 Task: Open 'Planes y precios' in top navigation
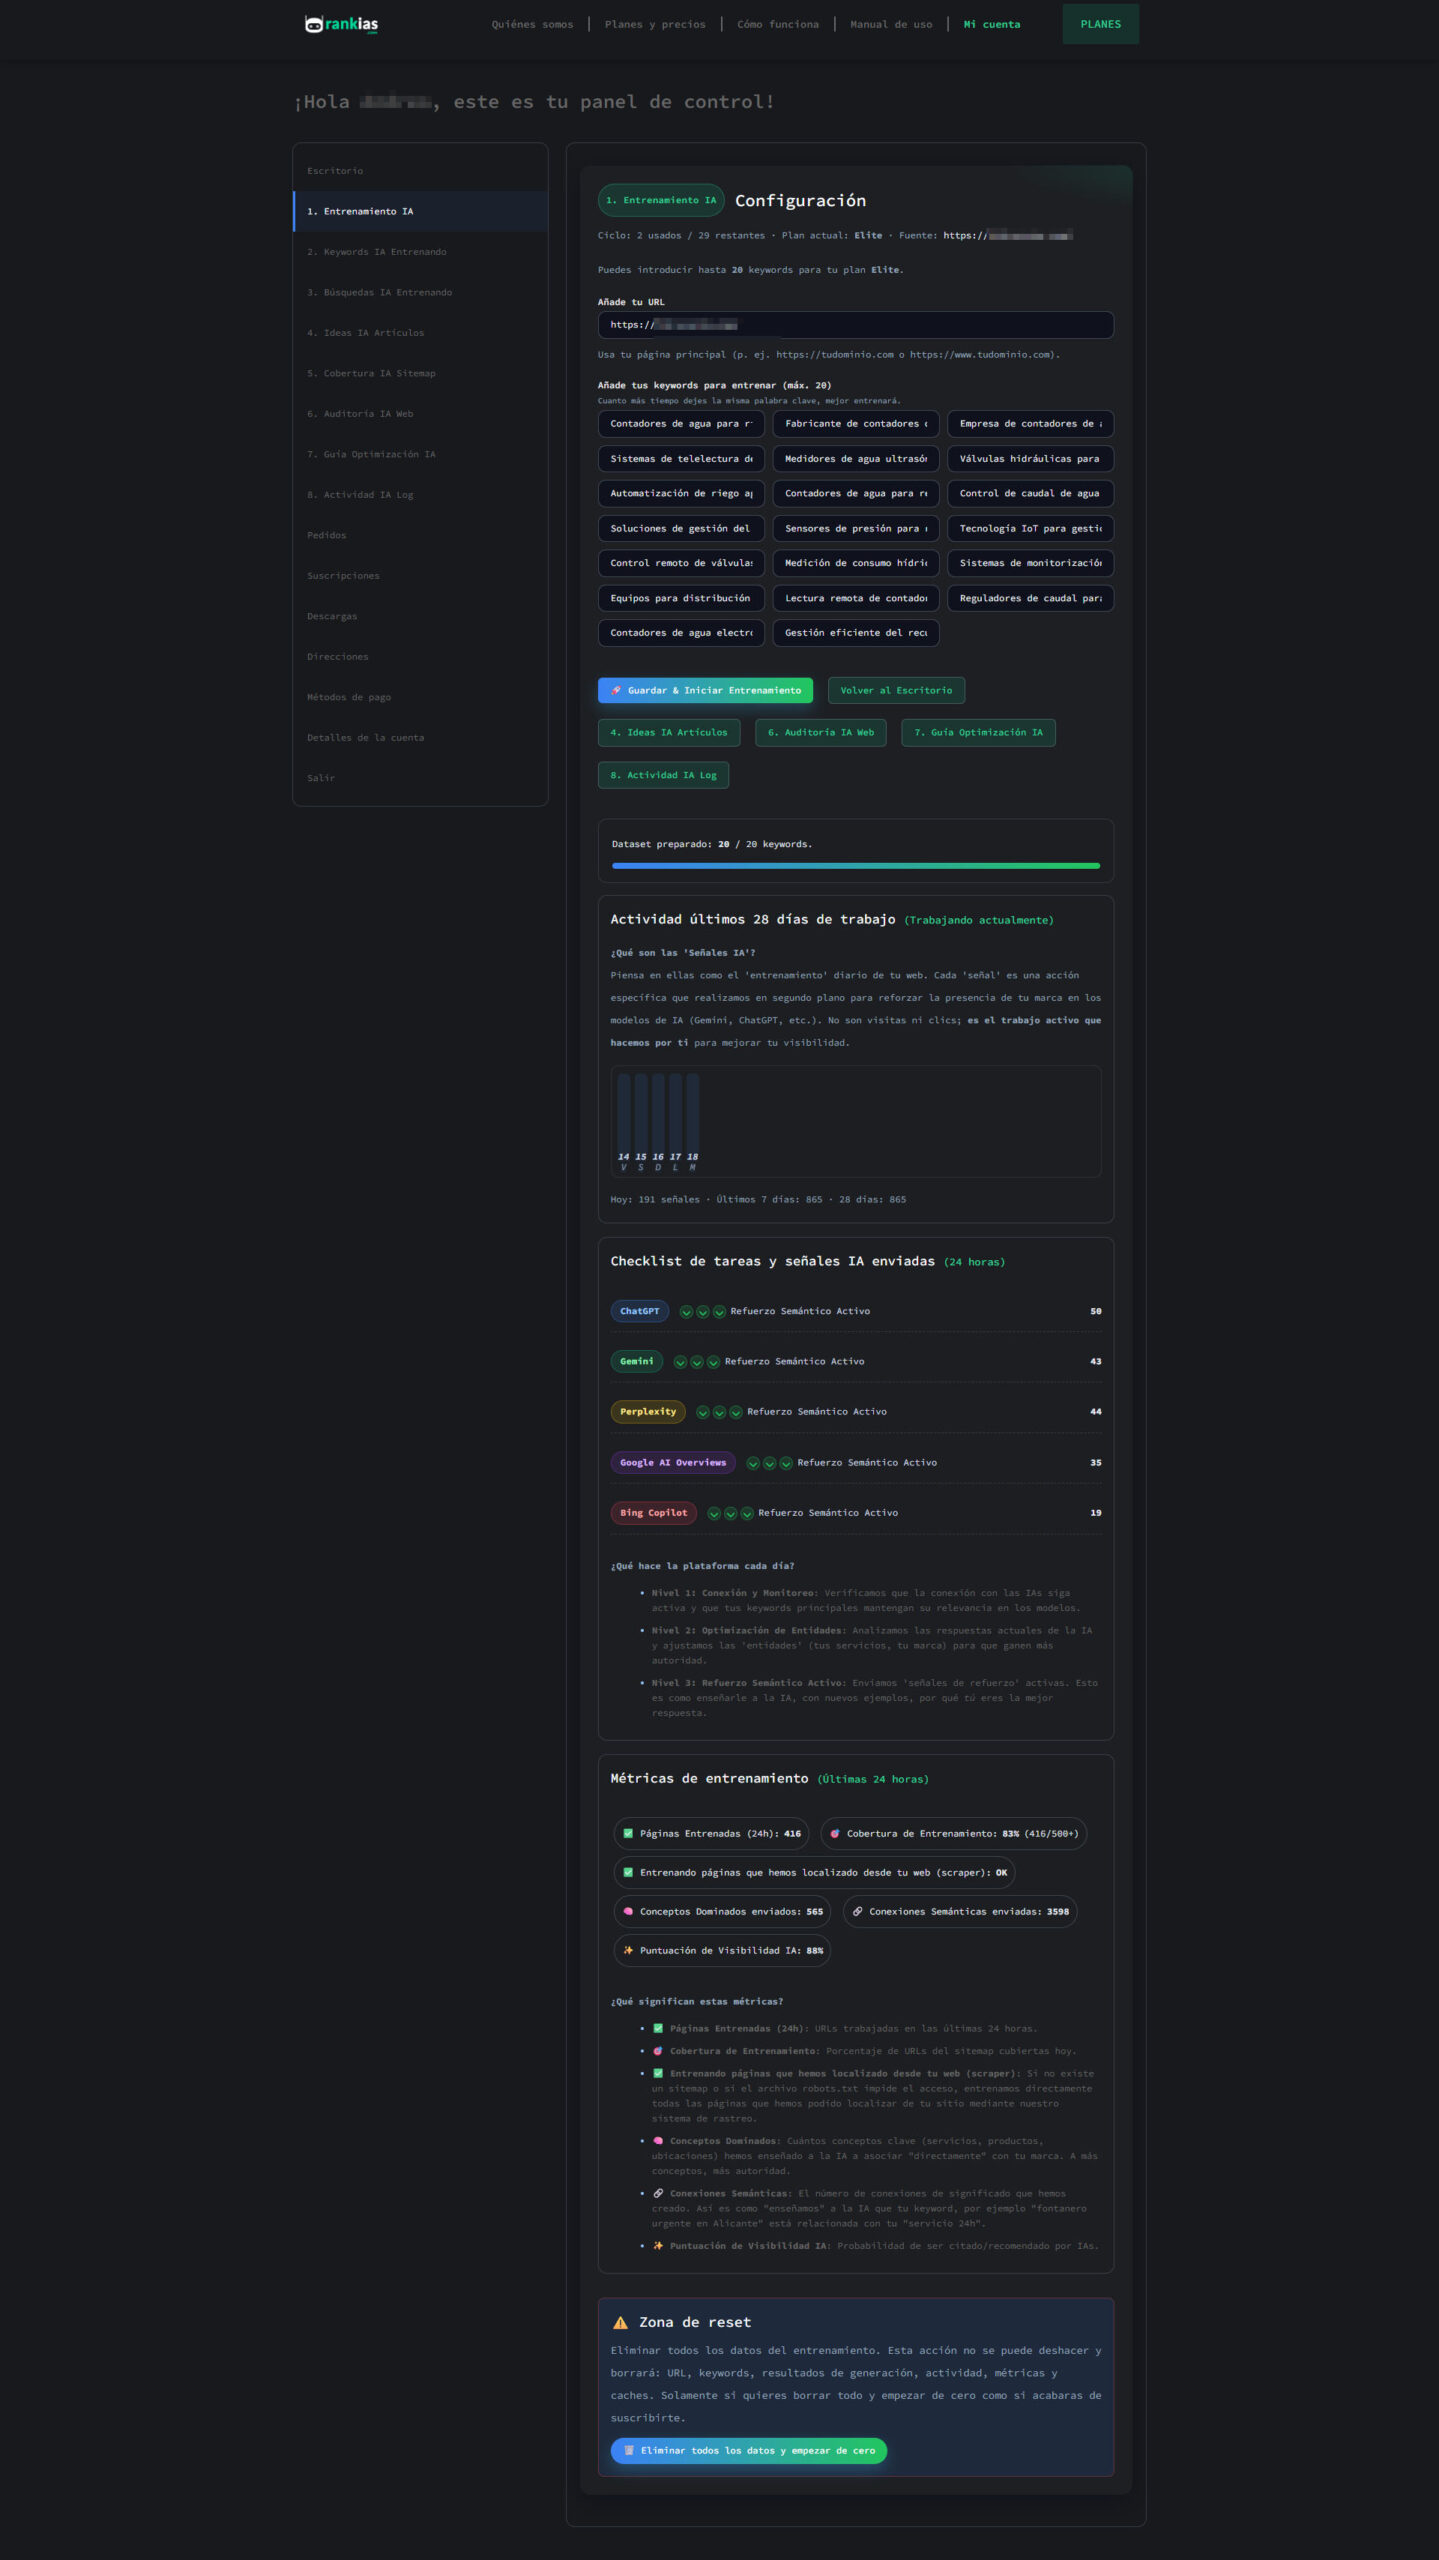[x=654, y=24]
